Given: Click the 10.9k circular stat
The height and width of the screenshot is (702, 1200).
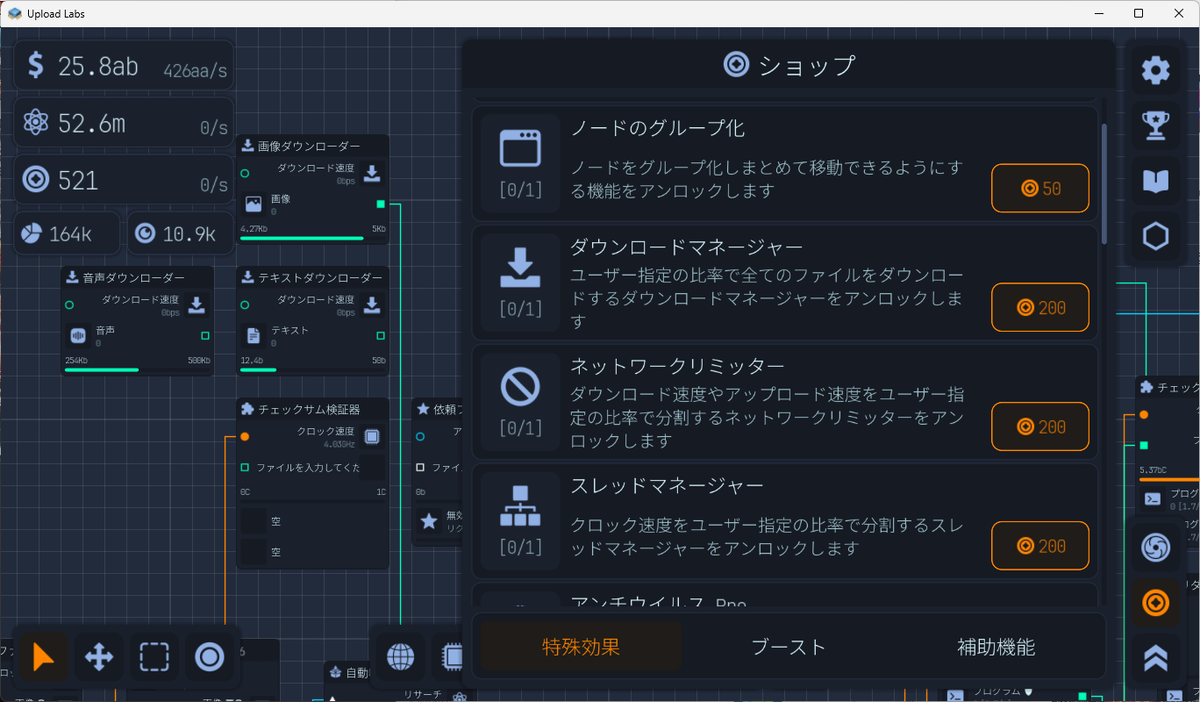Looking at the screenshot, I should tap(180, 233).
